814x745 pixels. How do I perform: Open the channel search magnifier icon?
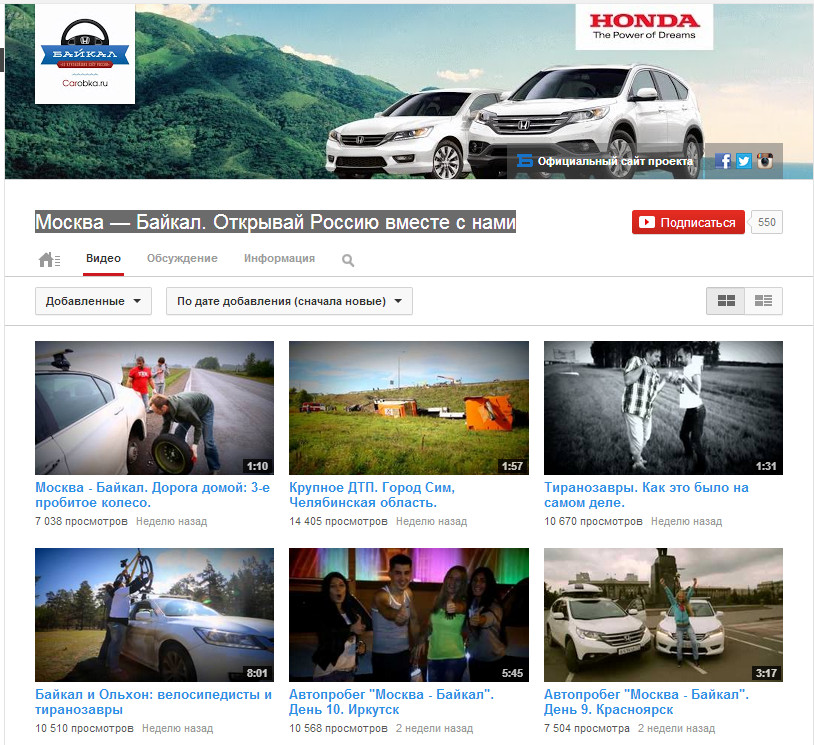pos(348,260)
